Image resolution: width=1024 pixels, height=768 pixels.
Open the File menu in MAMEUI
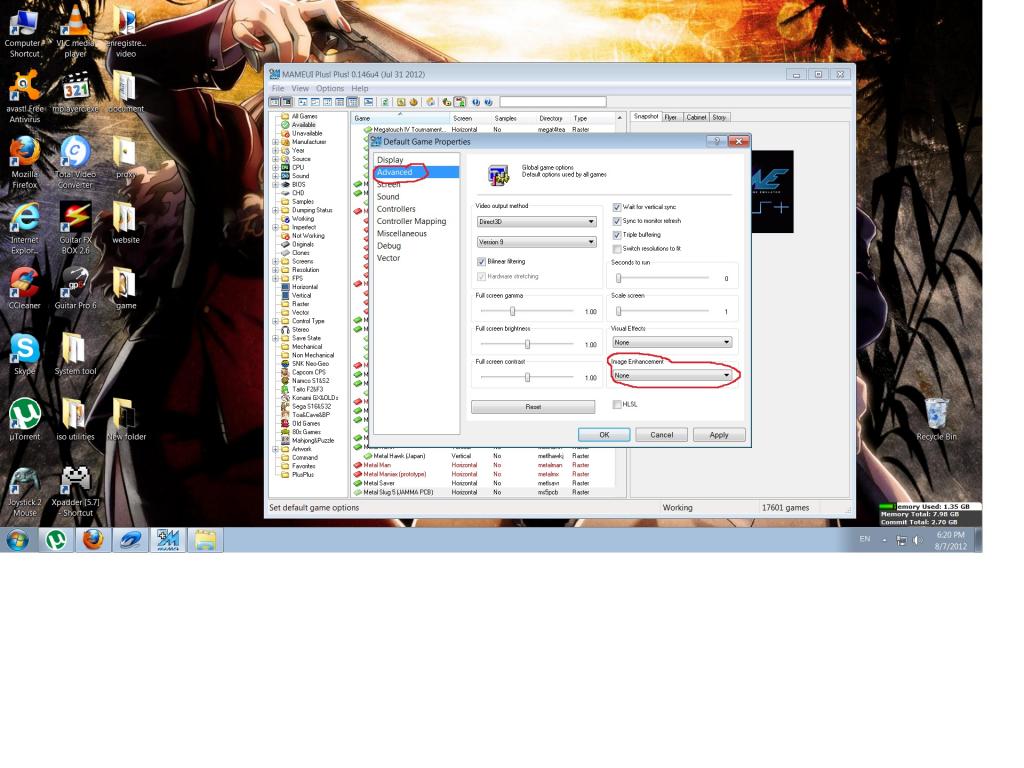tap(278, 88)
